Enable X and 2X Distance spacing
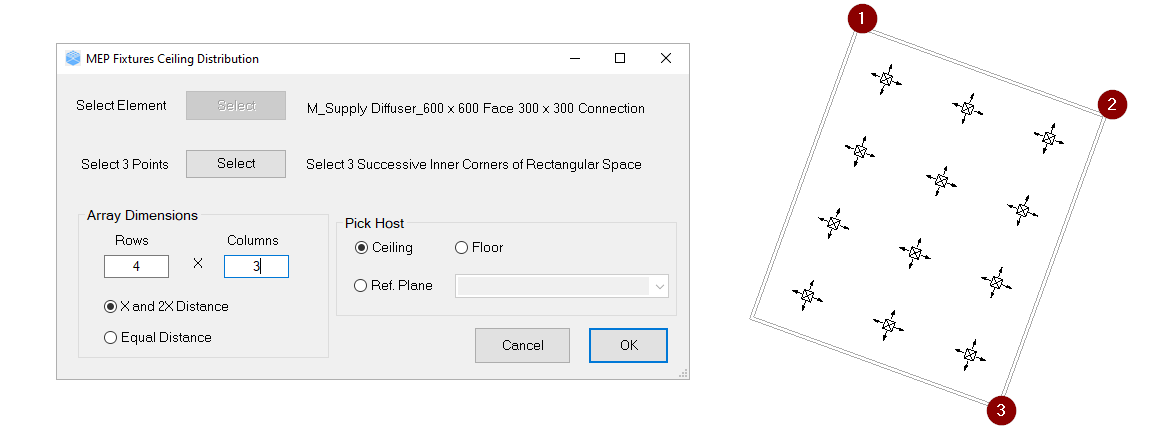 111,307
